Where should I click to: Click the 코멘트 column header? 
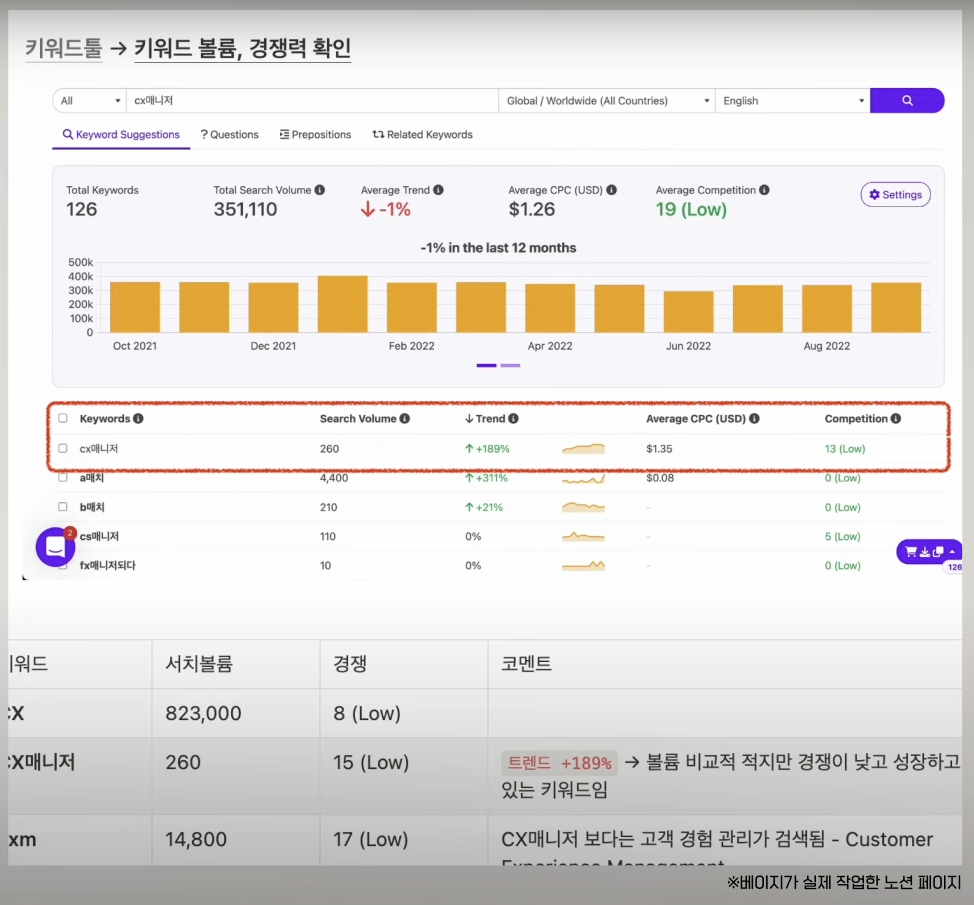[526, 664]
